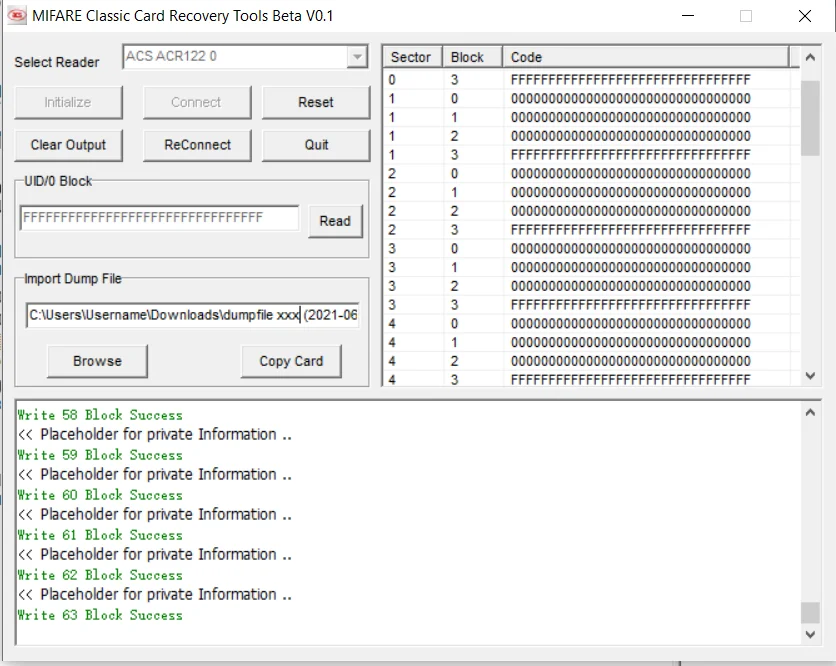The image size is (836, 666).
Task: Click the Import Dump File path field
Action: (192, 315)
